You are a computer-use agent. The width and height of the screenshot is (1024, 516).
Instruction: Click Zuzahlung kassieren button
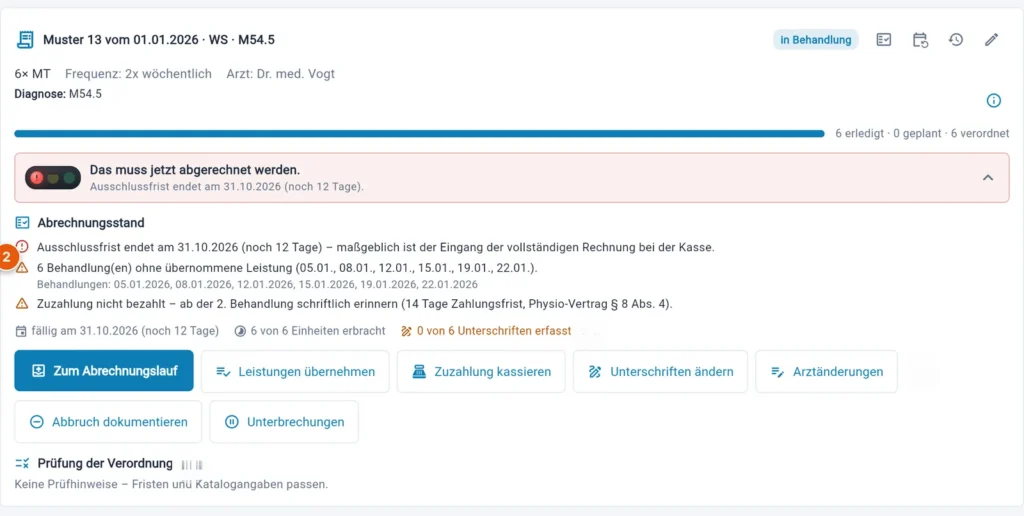(x=481, y=372)
